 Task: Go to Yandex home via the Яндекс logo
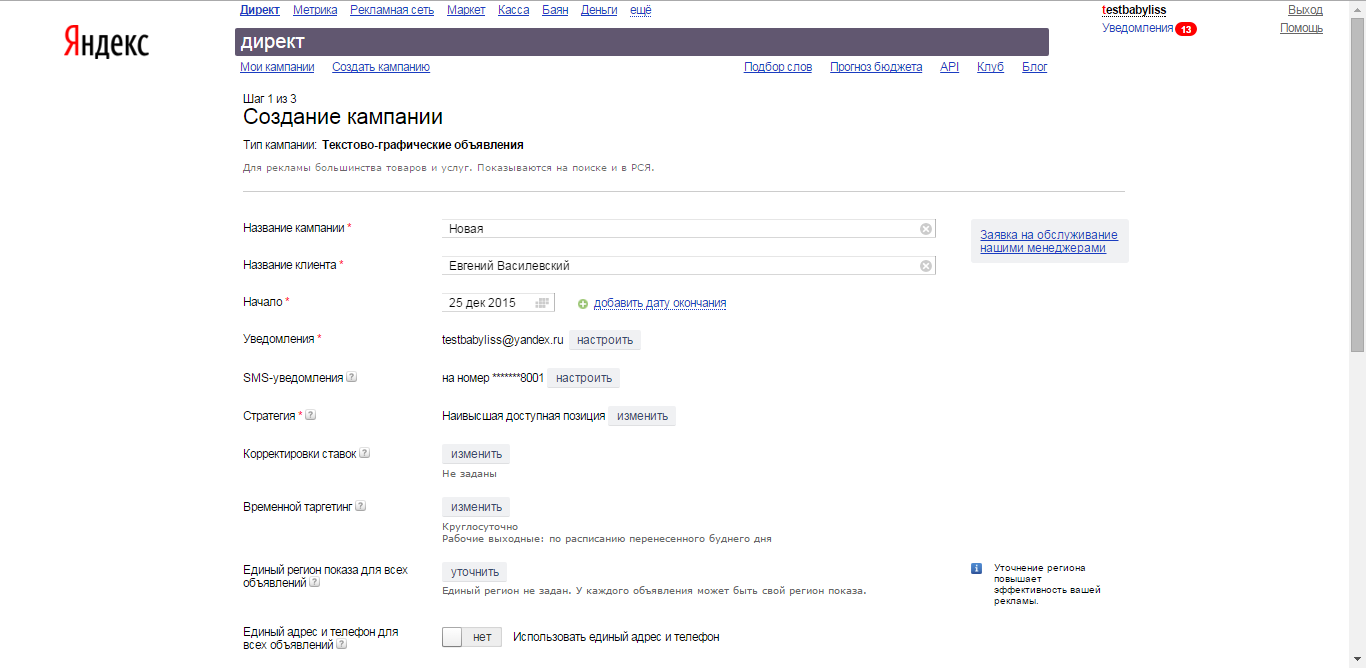[x=106, y=42]
